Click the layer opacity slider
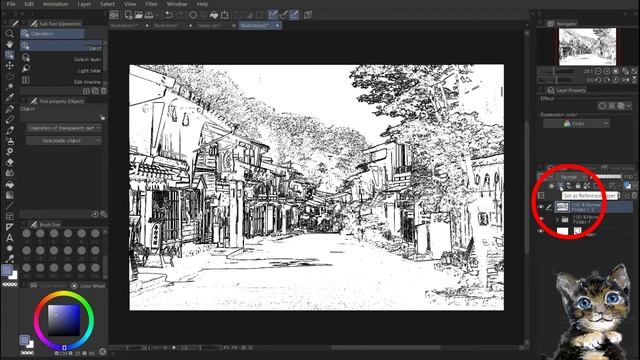 [x=607, y=177]
